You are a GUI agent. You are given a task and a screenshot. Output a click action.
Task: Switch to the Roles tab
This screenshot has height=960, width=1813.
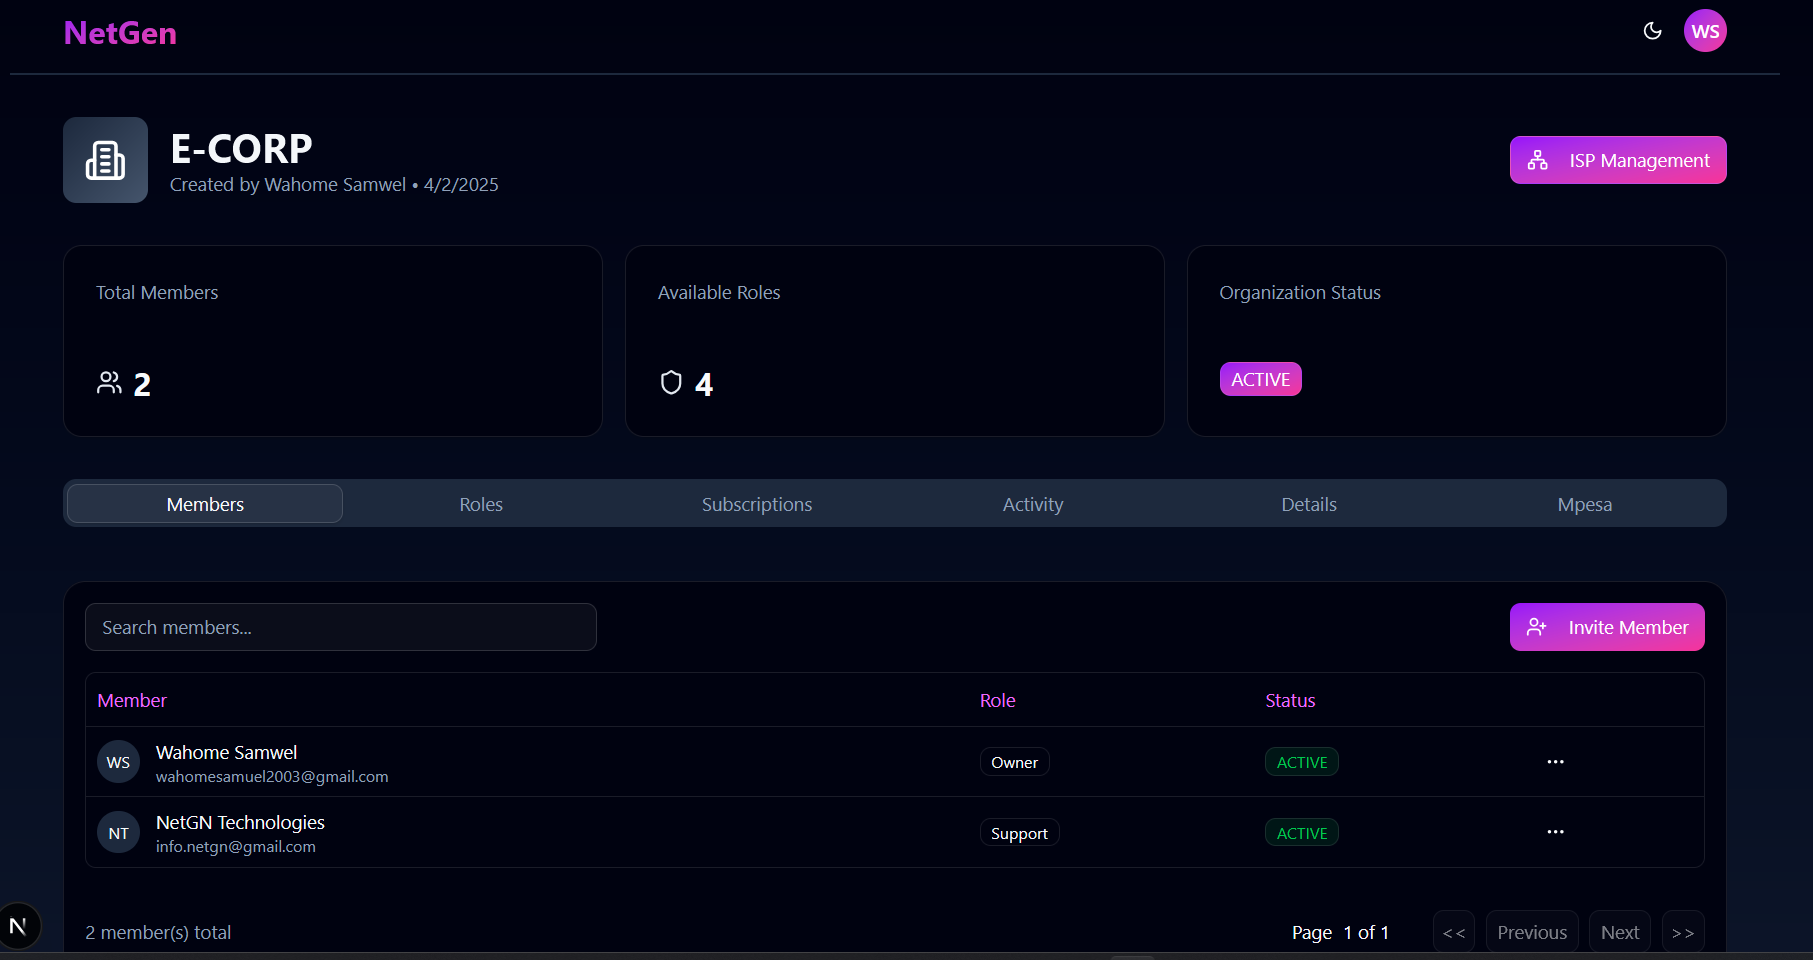[481, 504]
